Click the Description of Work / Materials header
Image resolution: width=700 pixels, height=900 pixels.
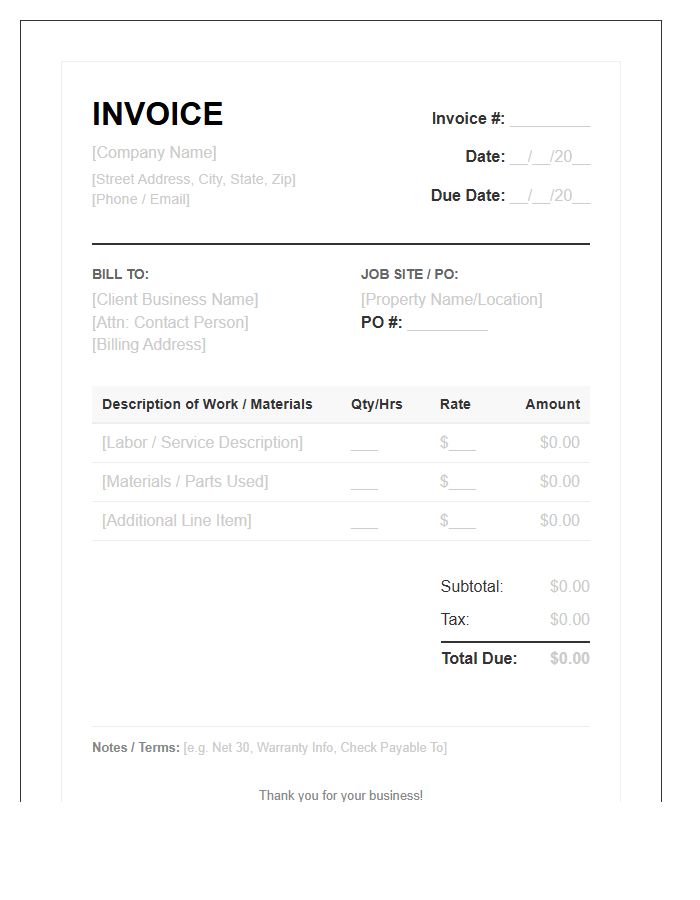click(x=207, y=404)
